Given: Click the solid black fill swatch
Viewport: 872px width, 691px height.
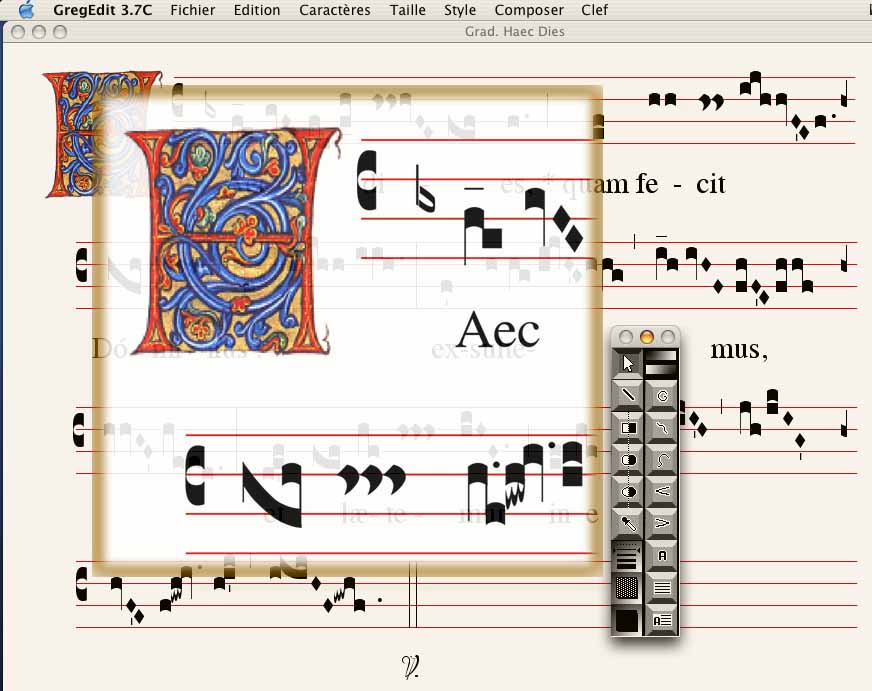Looking at the screenshot, I should (627, 620).
